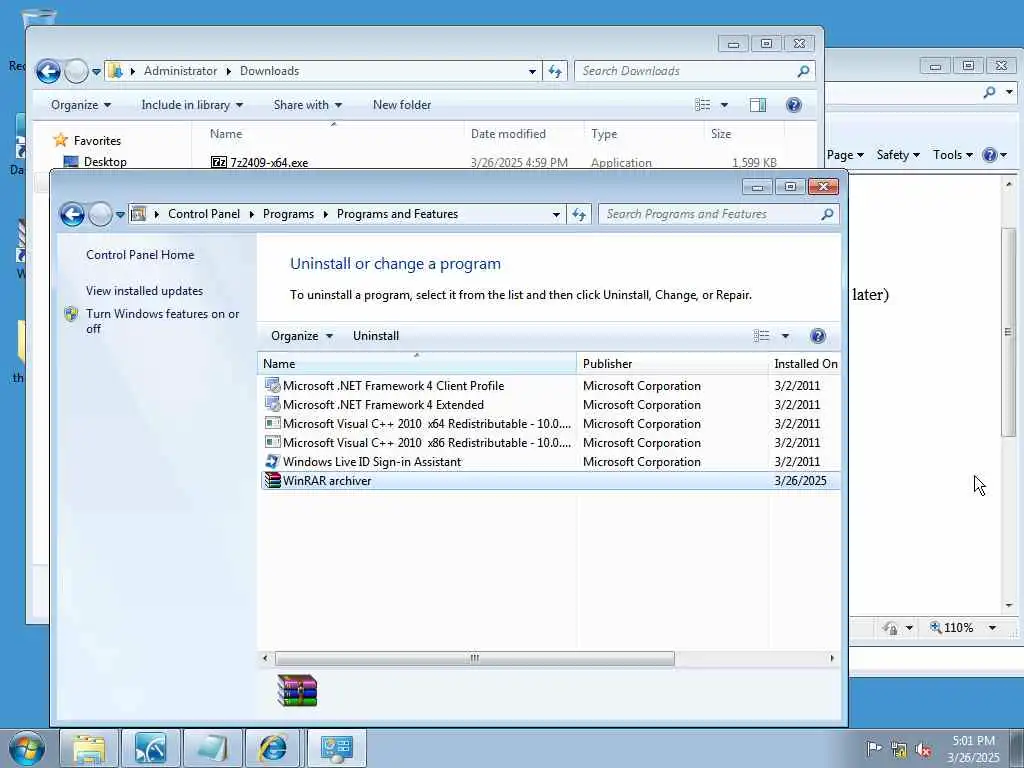The width and height of the screenshot is (1024, 768).
Task: Click the second pinned taskbar application icon
Action: click(150, 748)
